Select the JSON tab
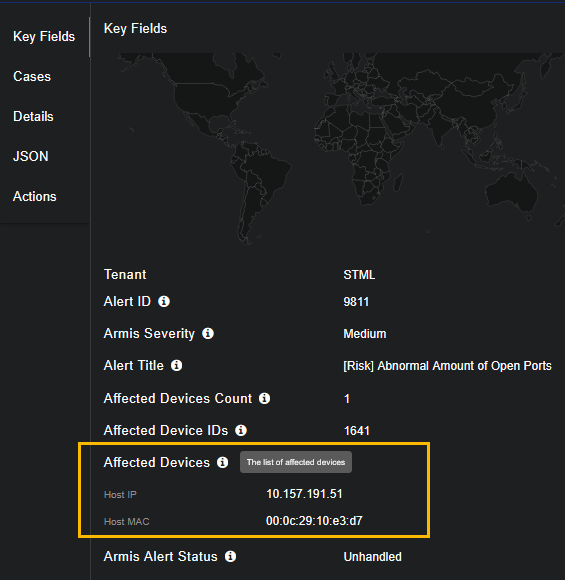 coord(31,156)
